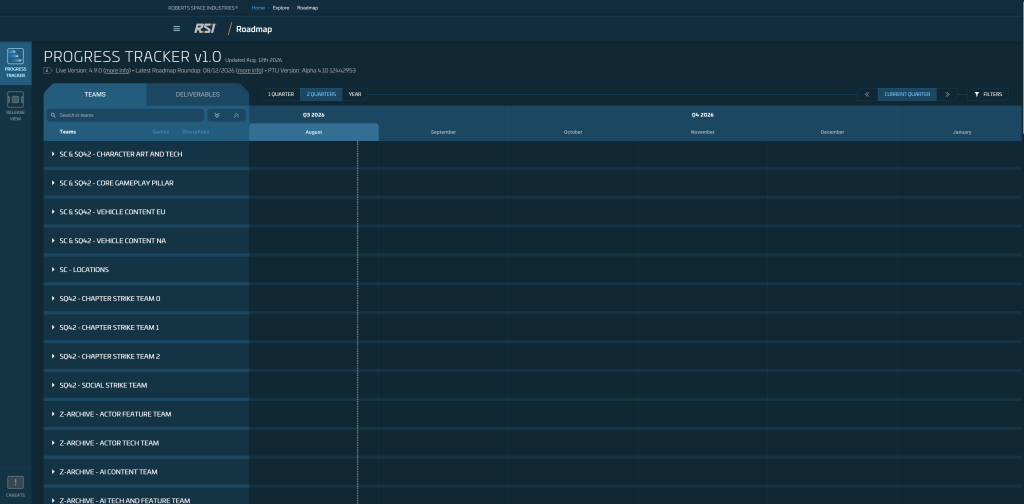Expand SQ42 - Chapter Strike Team 1
Screen dimensions: 1024x504
click(146, 328)
